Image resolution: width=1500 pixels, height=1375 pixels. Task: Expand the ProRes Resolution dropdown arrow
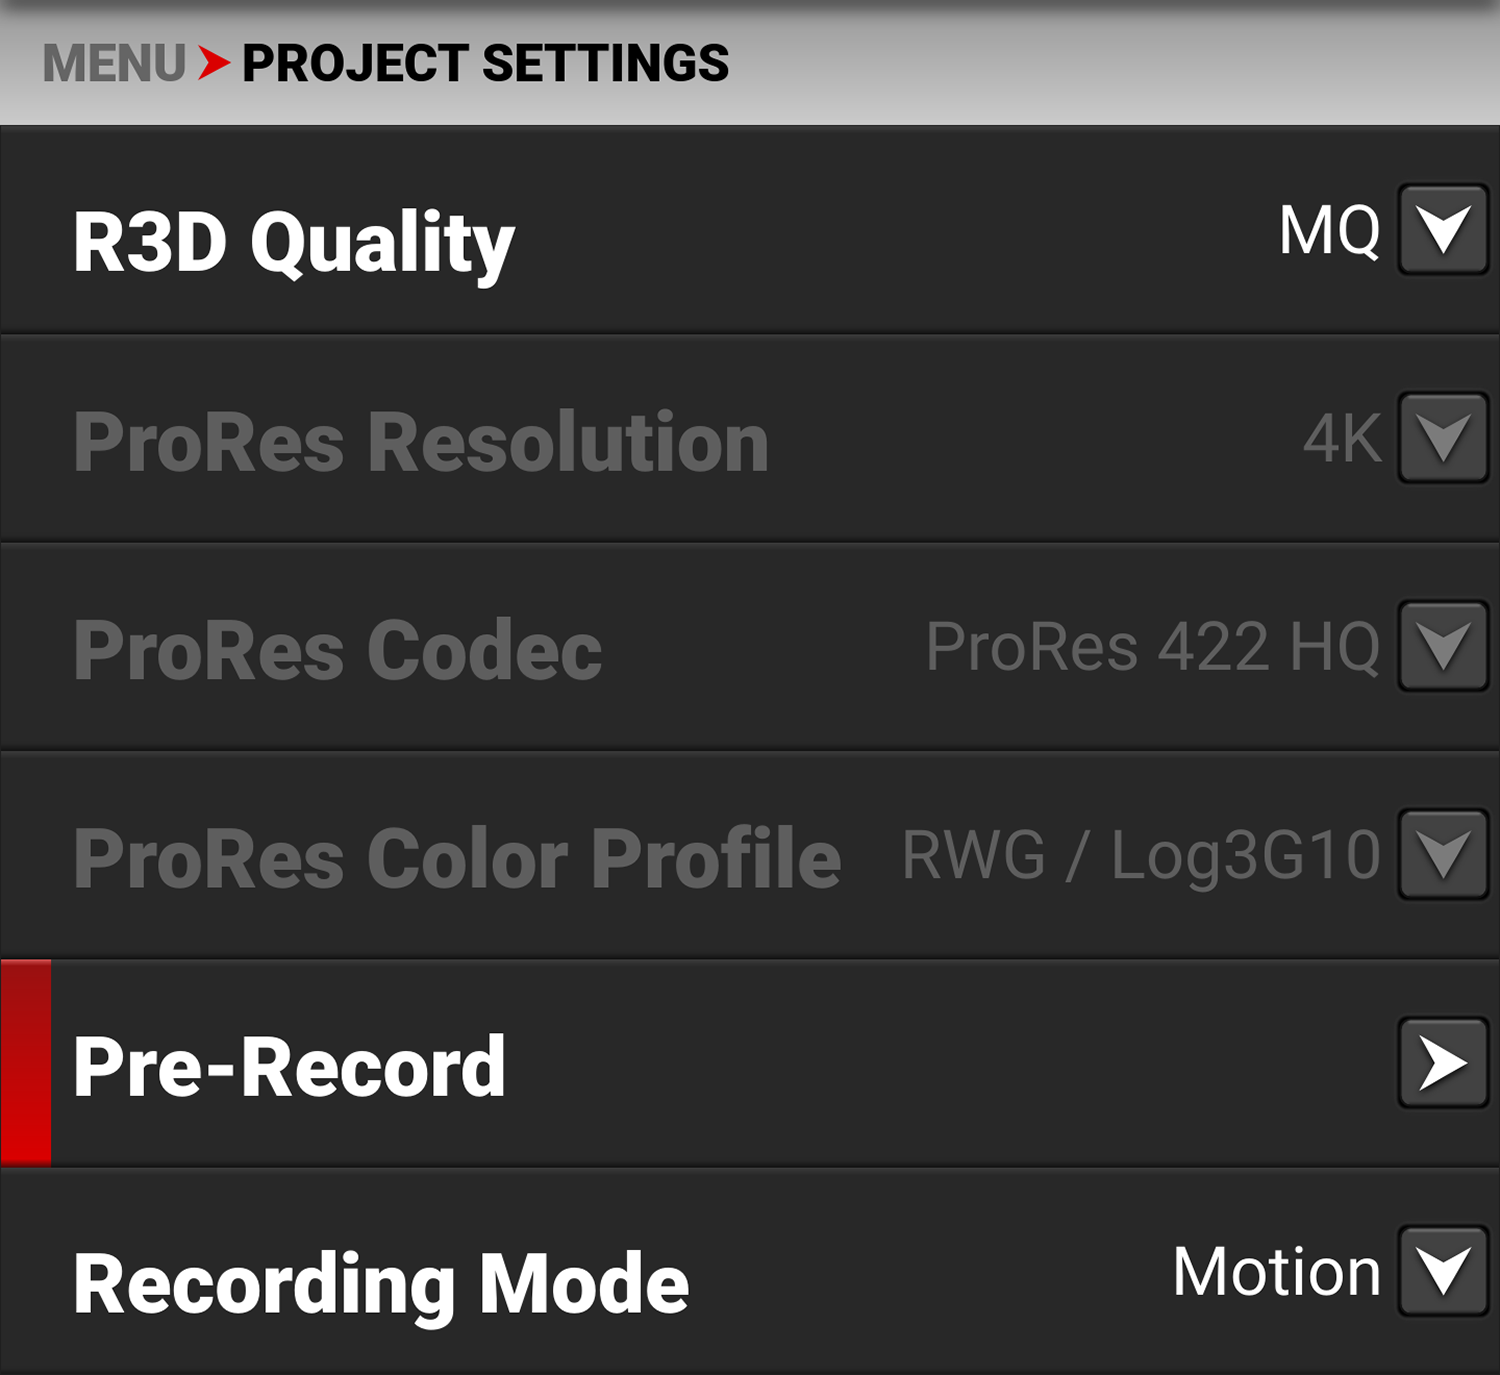pyautogui.click(x=1443, y=438)
